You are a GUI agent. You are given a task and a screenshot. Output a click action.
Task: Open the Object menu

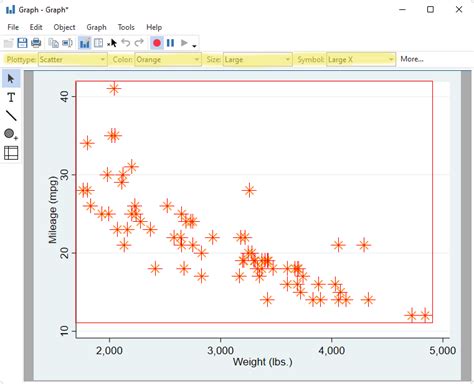(x=64, y=27)
